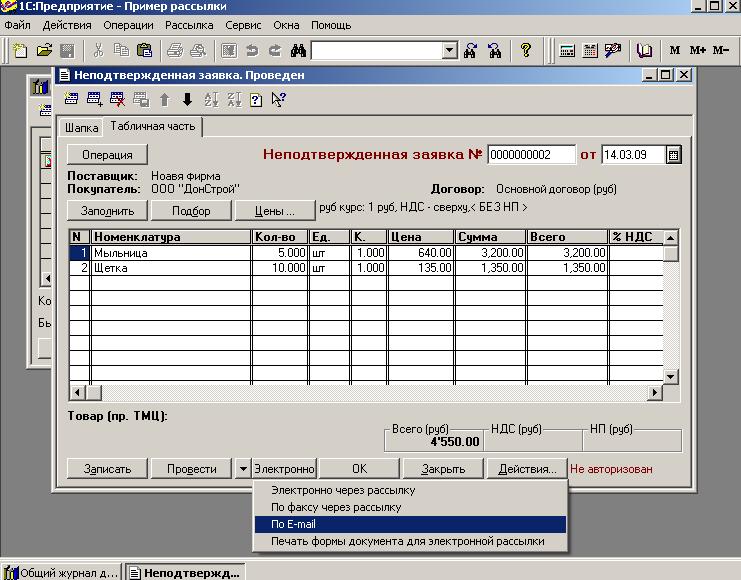Image resolution: width=741 pixels, height=580 pixels.
Task: Click the Paste clipboard icon
Action: [144, 50]
